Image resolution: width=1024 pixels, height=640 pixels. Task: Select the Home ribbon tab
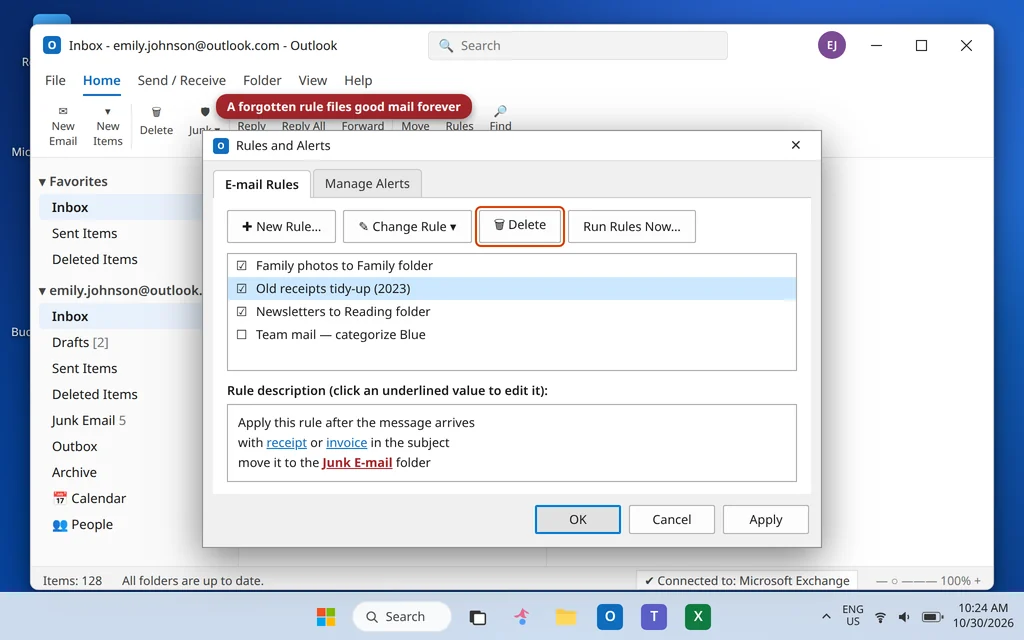(101, 80)
